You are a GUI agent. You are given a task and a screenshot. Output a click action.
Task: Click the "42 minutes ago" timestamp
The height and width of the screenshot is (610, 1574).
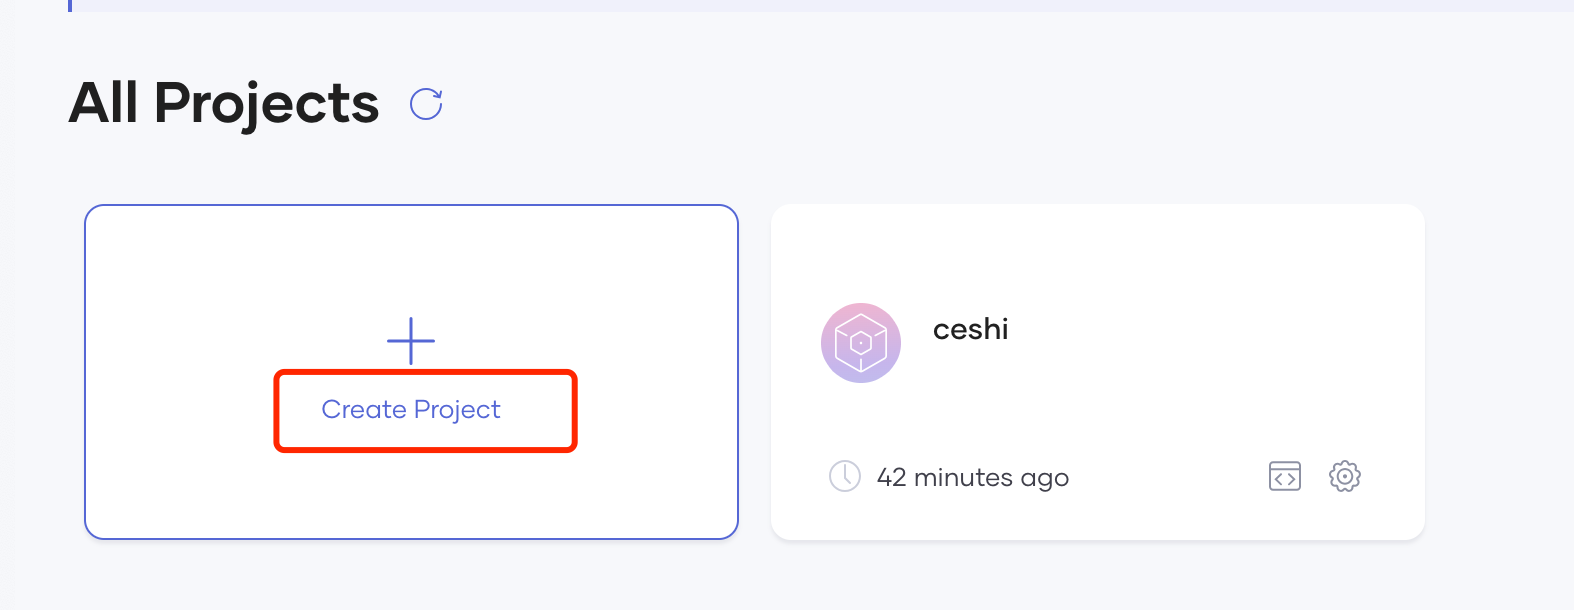(973, 478)
